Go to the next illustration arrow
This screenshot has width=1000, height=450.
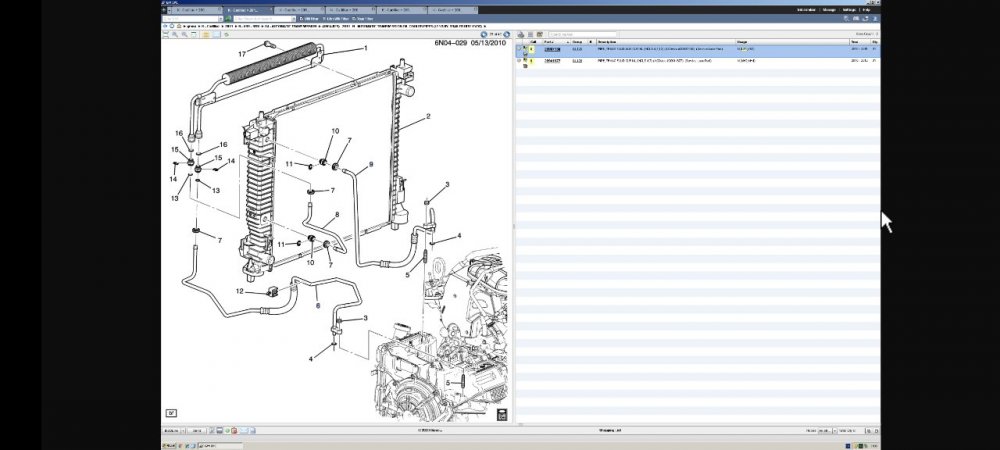pos(507,33)
